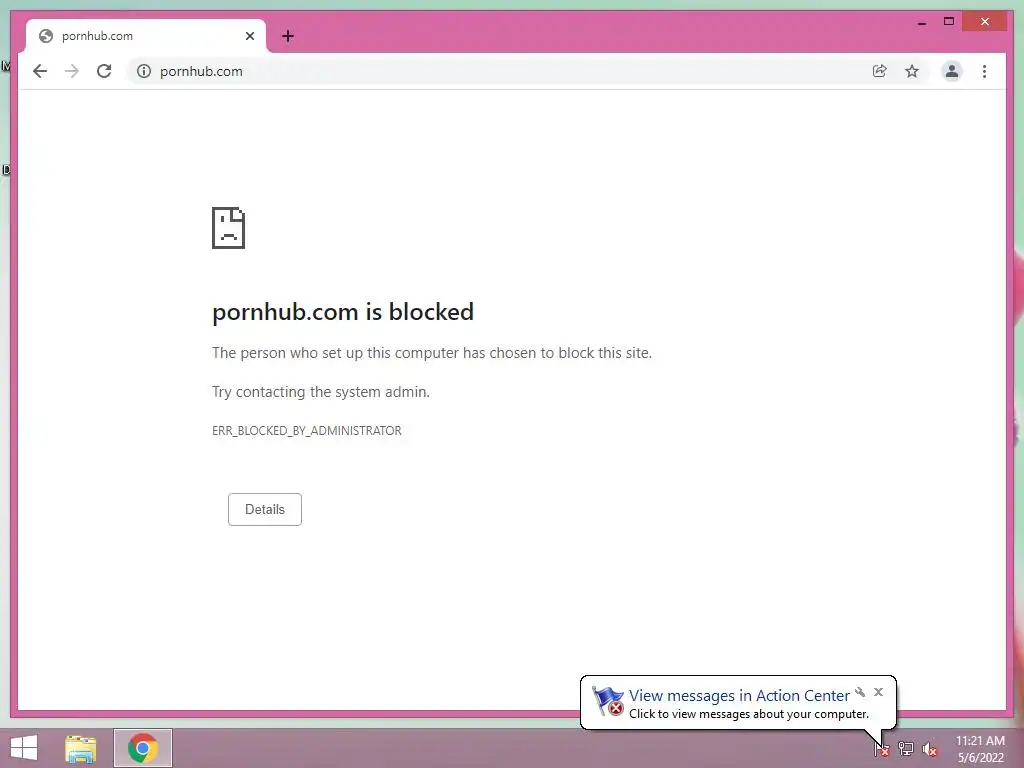The image size is (1024, 768).
Task: Open the Chrome profile avatar menu
Action: point(952,71)
